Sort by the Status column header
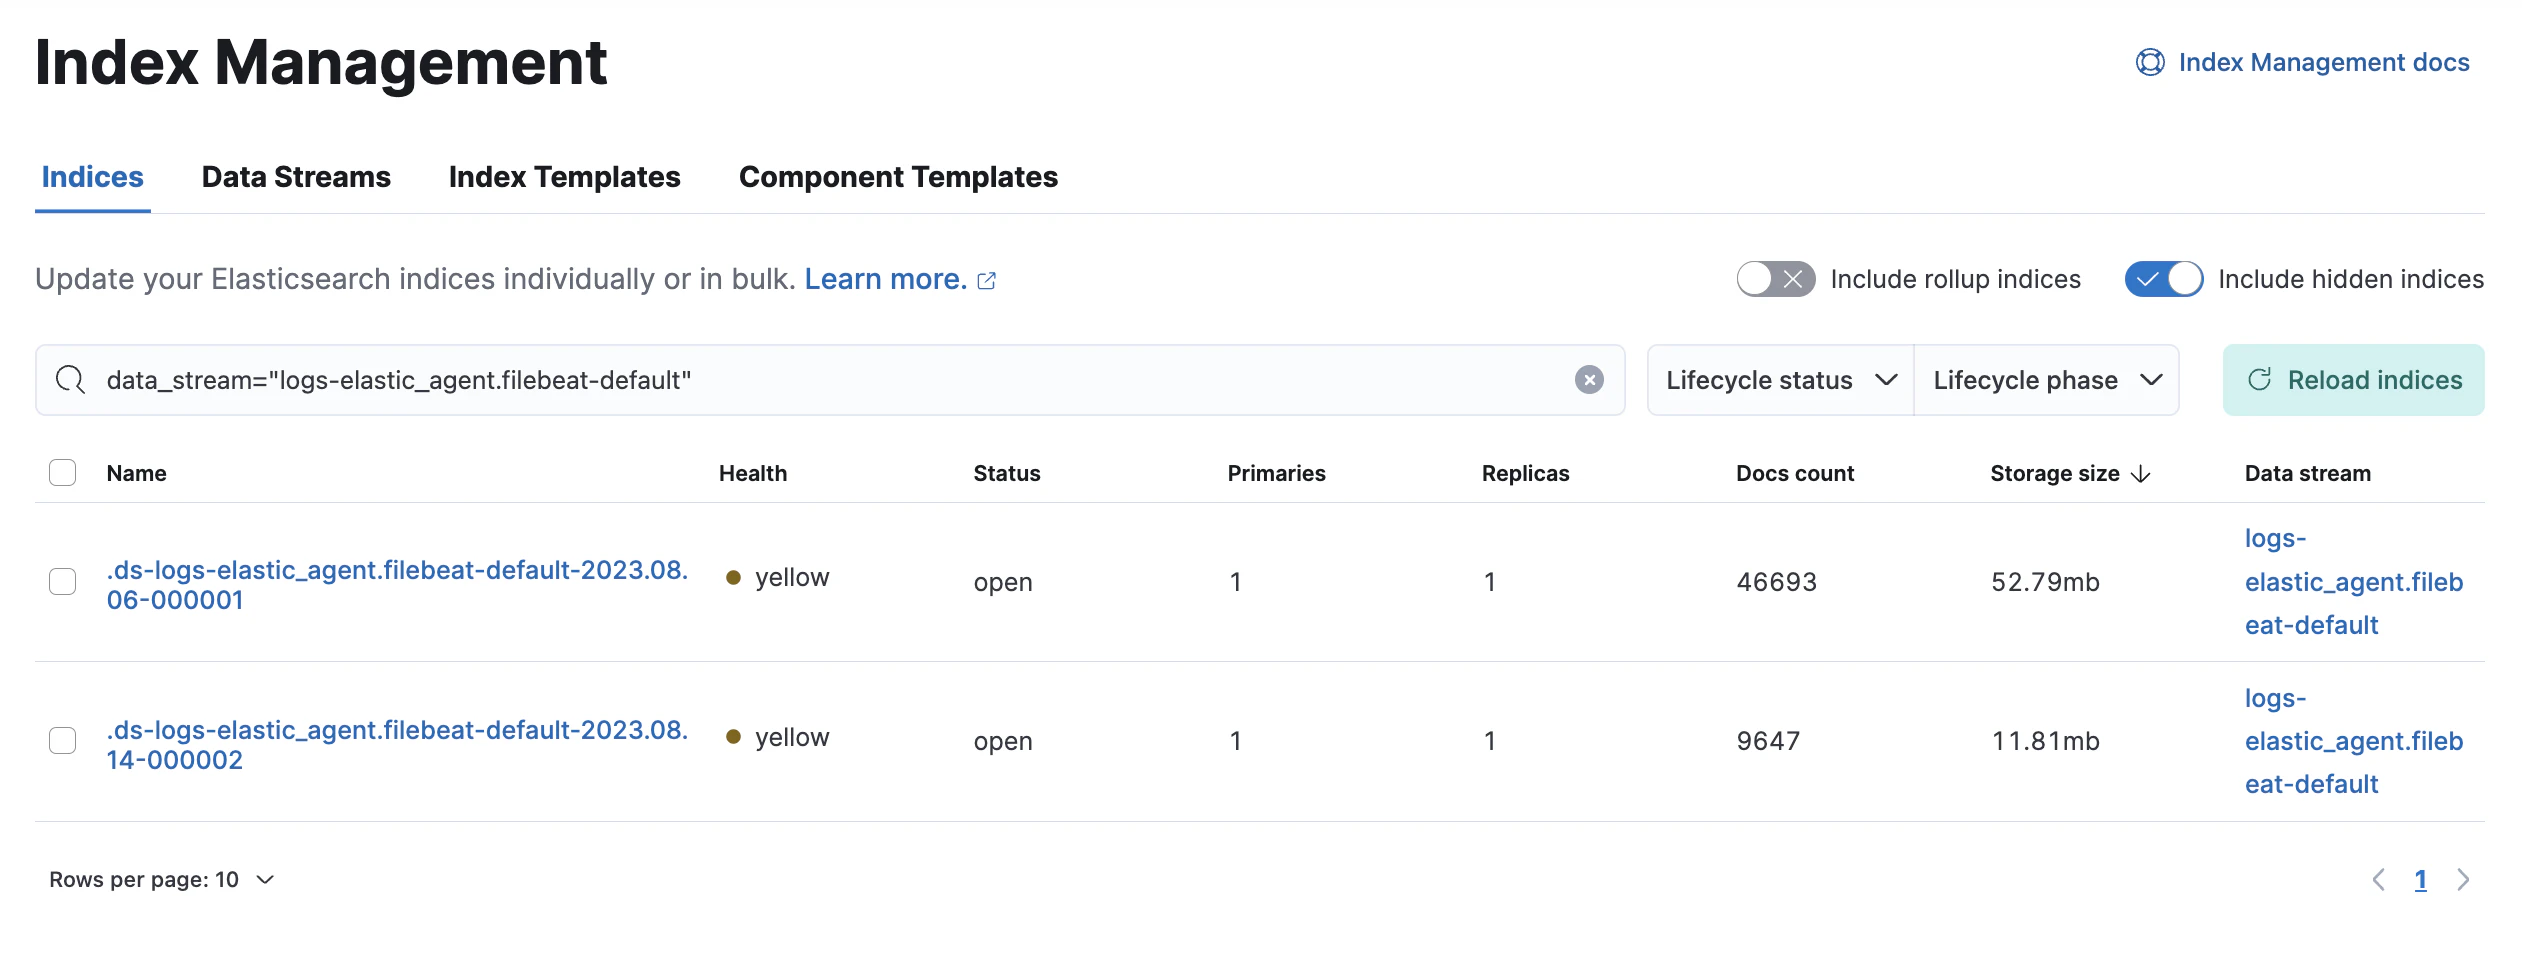Screen dimensions: 2522x976 [1007, 474]
